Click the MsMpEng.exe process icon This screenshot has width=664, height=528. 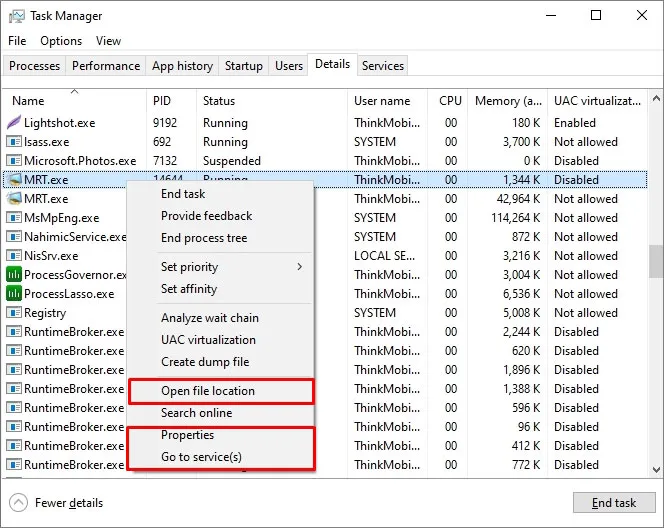click(14, 218)
